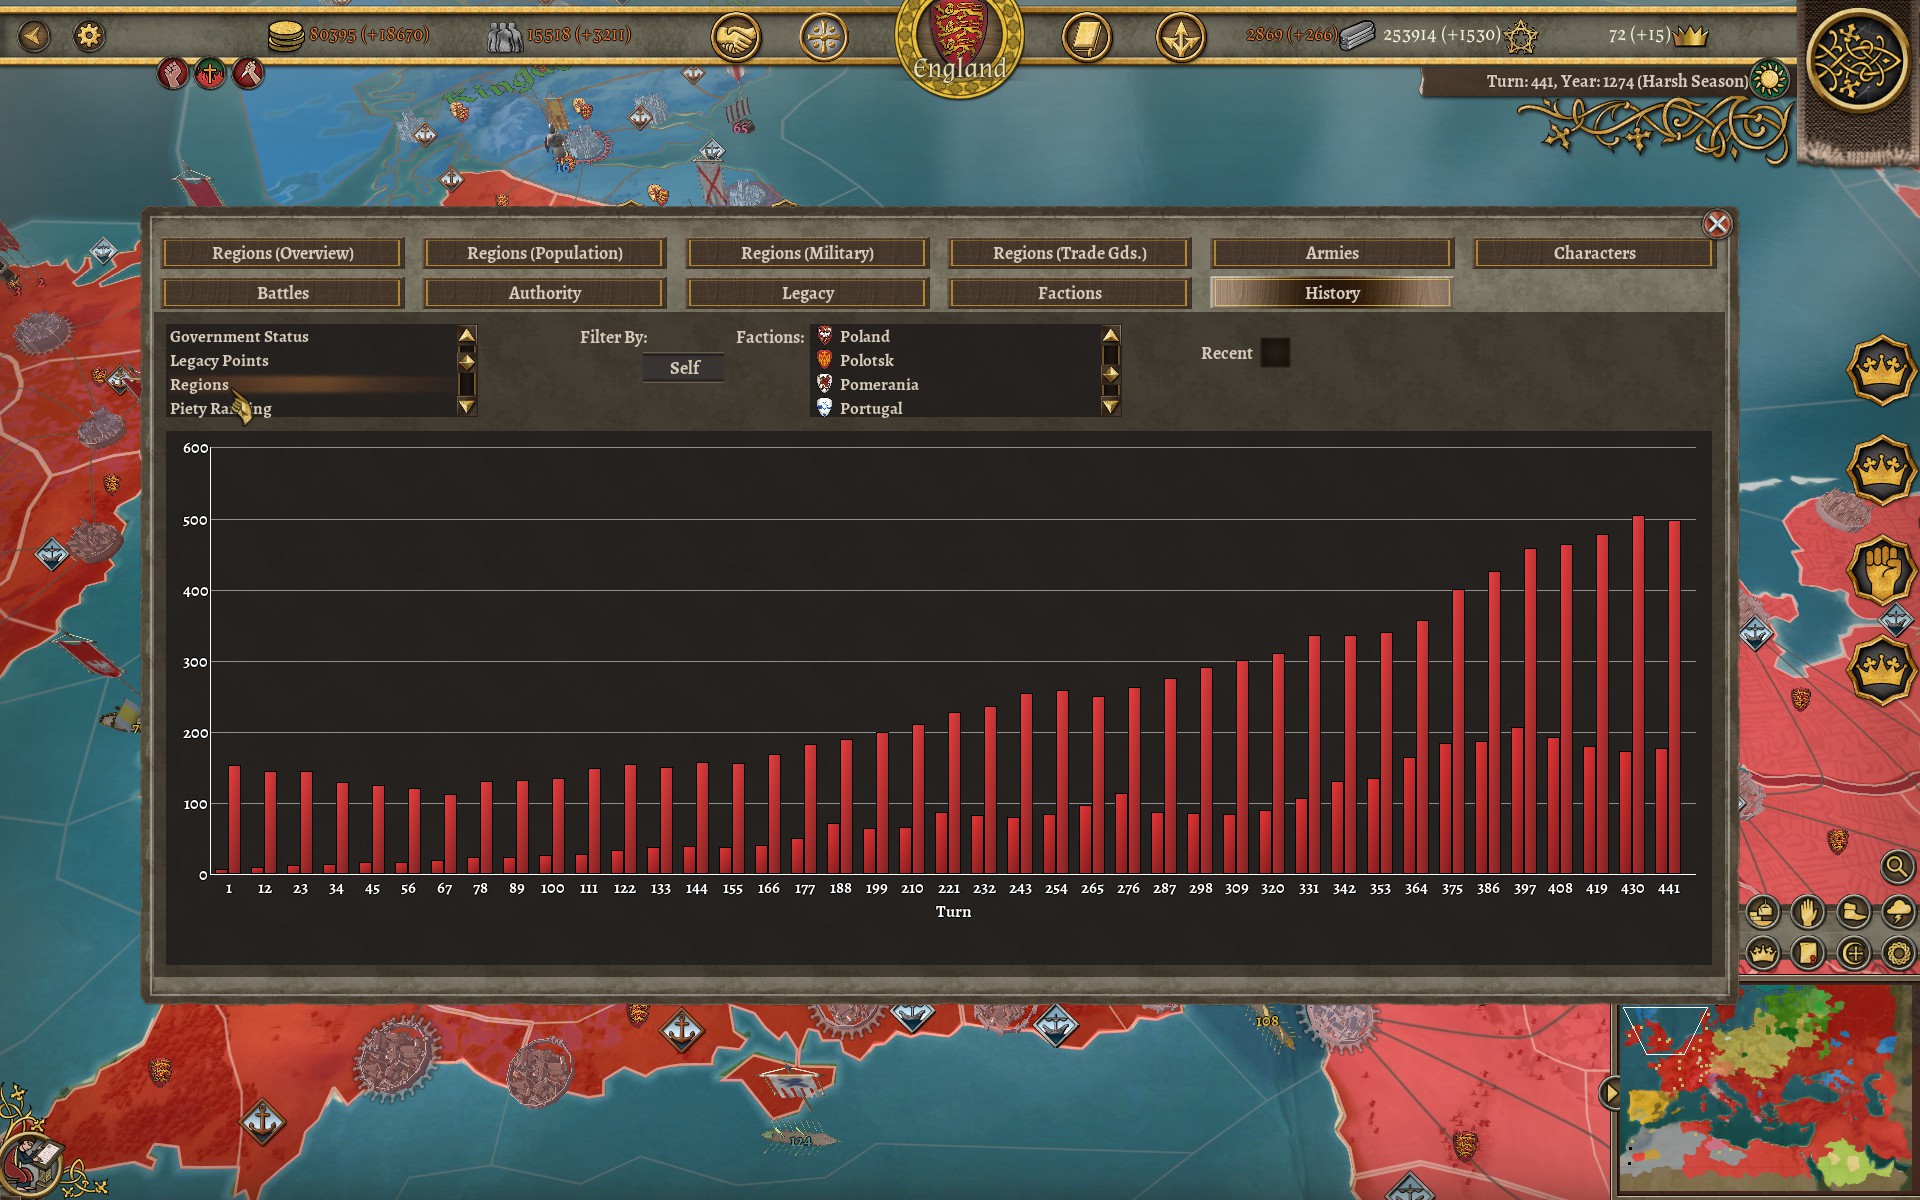The image size is (1920, 1200).
Task: Click the legacy star wreath icon
Action: point(1521,37)
